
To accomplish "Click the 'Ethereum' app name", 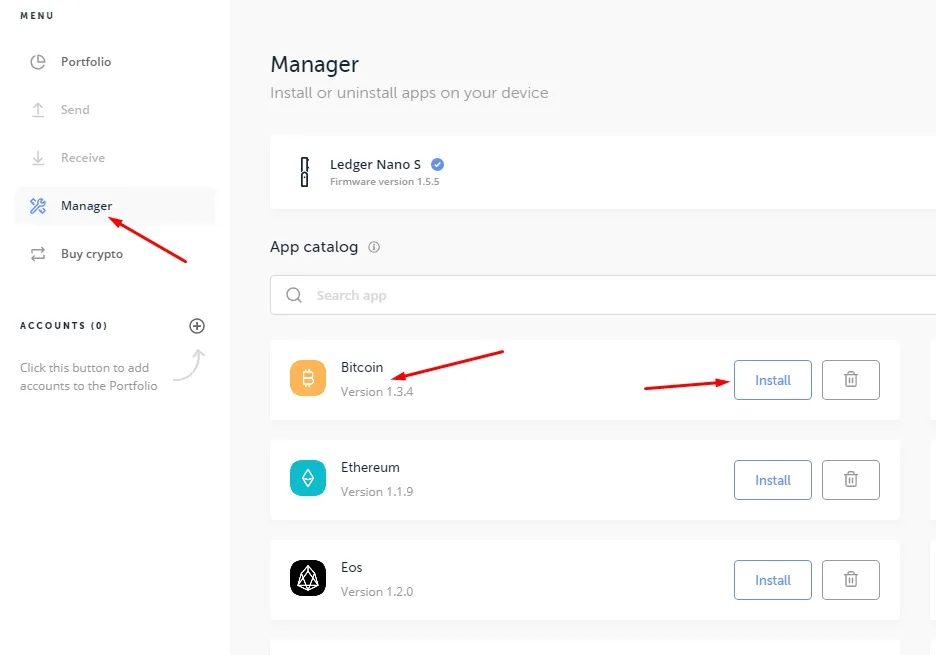I will pos(370,468).
